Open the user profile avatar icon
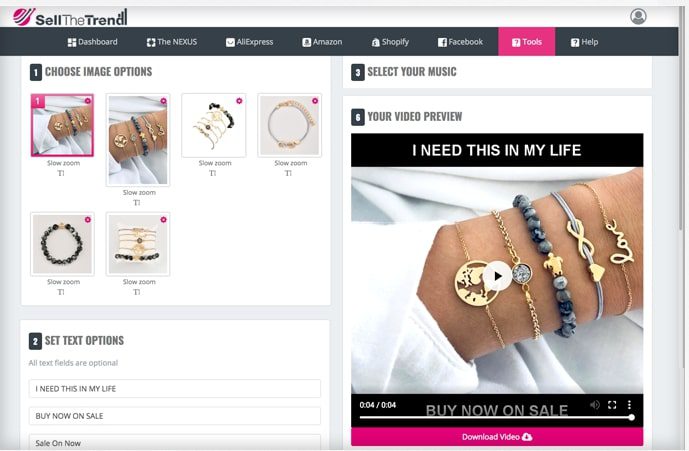689x451 pixels. (638, 17)
